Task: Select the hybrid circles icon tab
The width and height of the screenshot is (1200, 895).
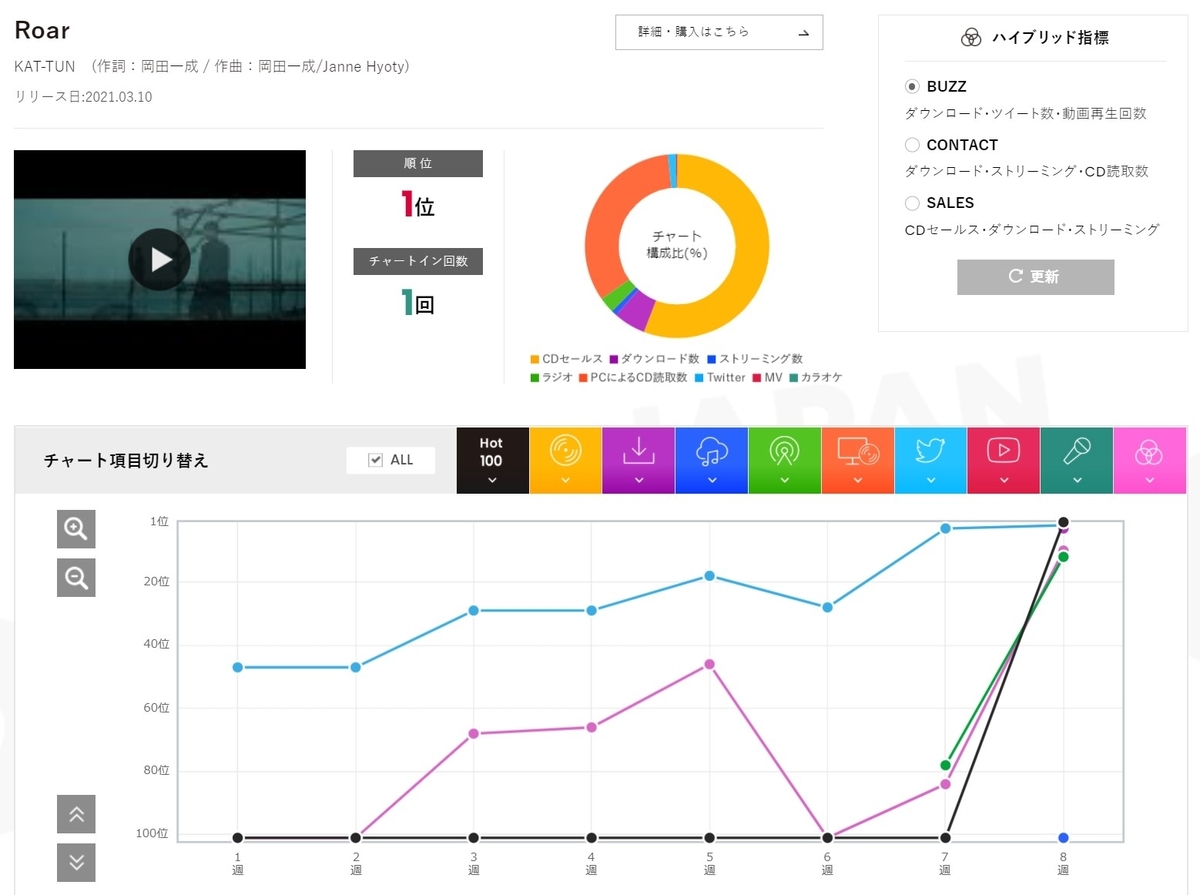Action: [x=1149, y=460]
